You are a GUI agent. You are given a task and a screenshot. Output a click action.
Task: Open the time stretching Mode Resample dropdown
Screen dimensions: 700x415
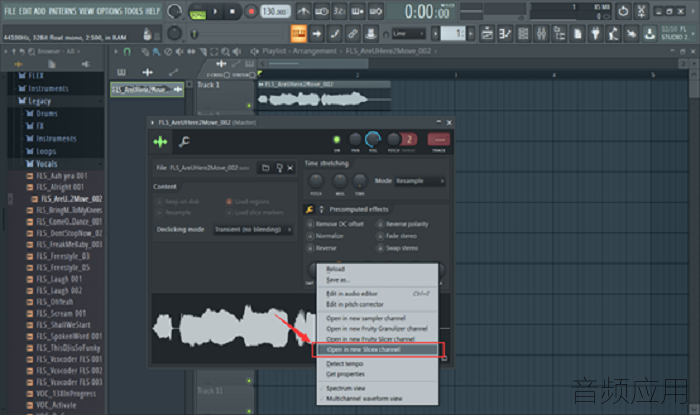[x=420, y=181]
